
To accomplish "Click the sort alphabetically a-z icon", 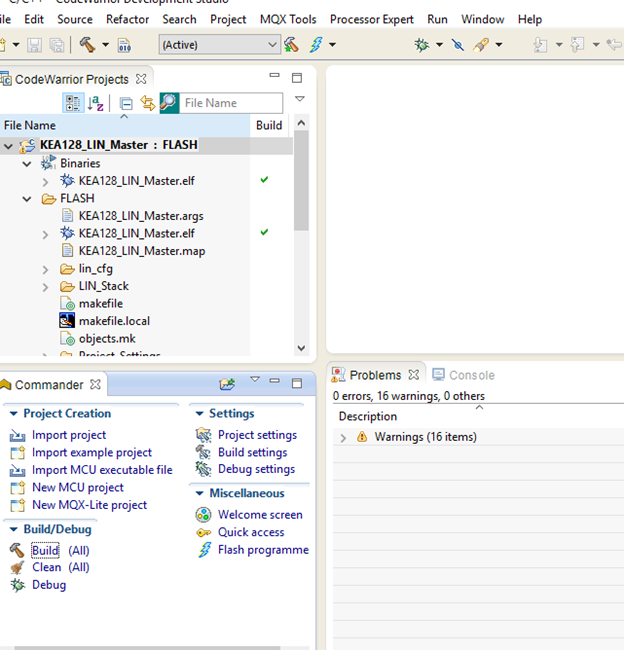I will (x=95, y=103).
